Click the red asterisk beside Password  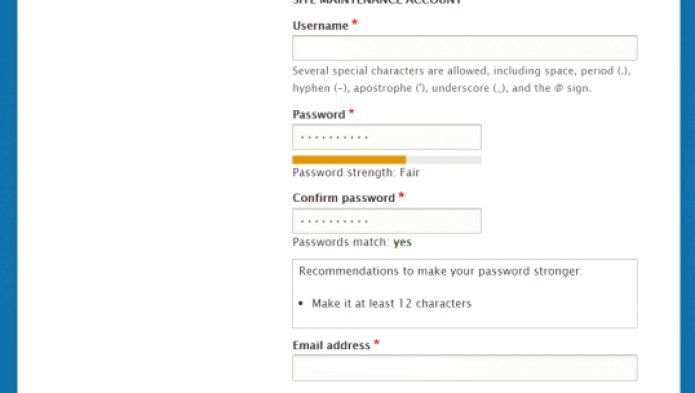coord(351,112)
